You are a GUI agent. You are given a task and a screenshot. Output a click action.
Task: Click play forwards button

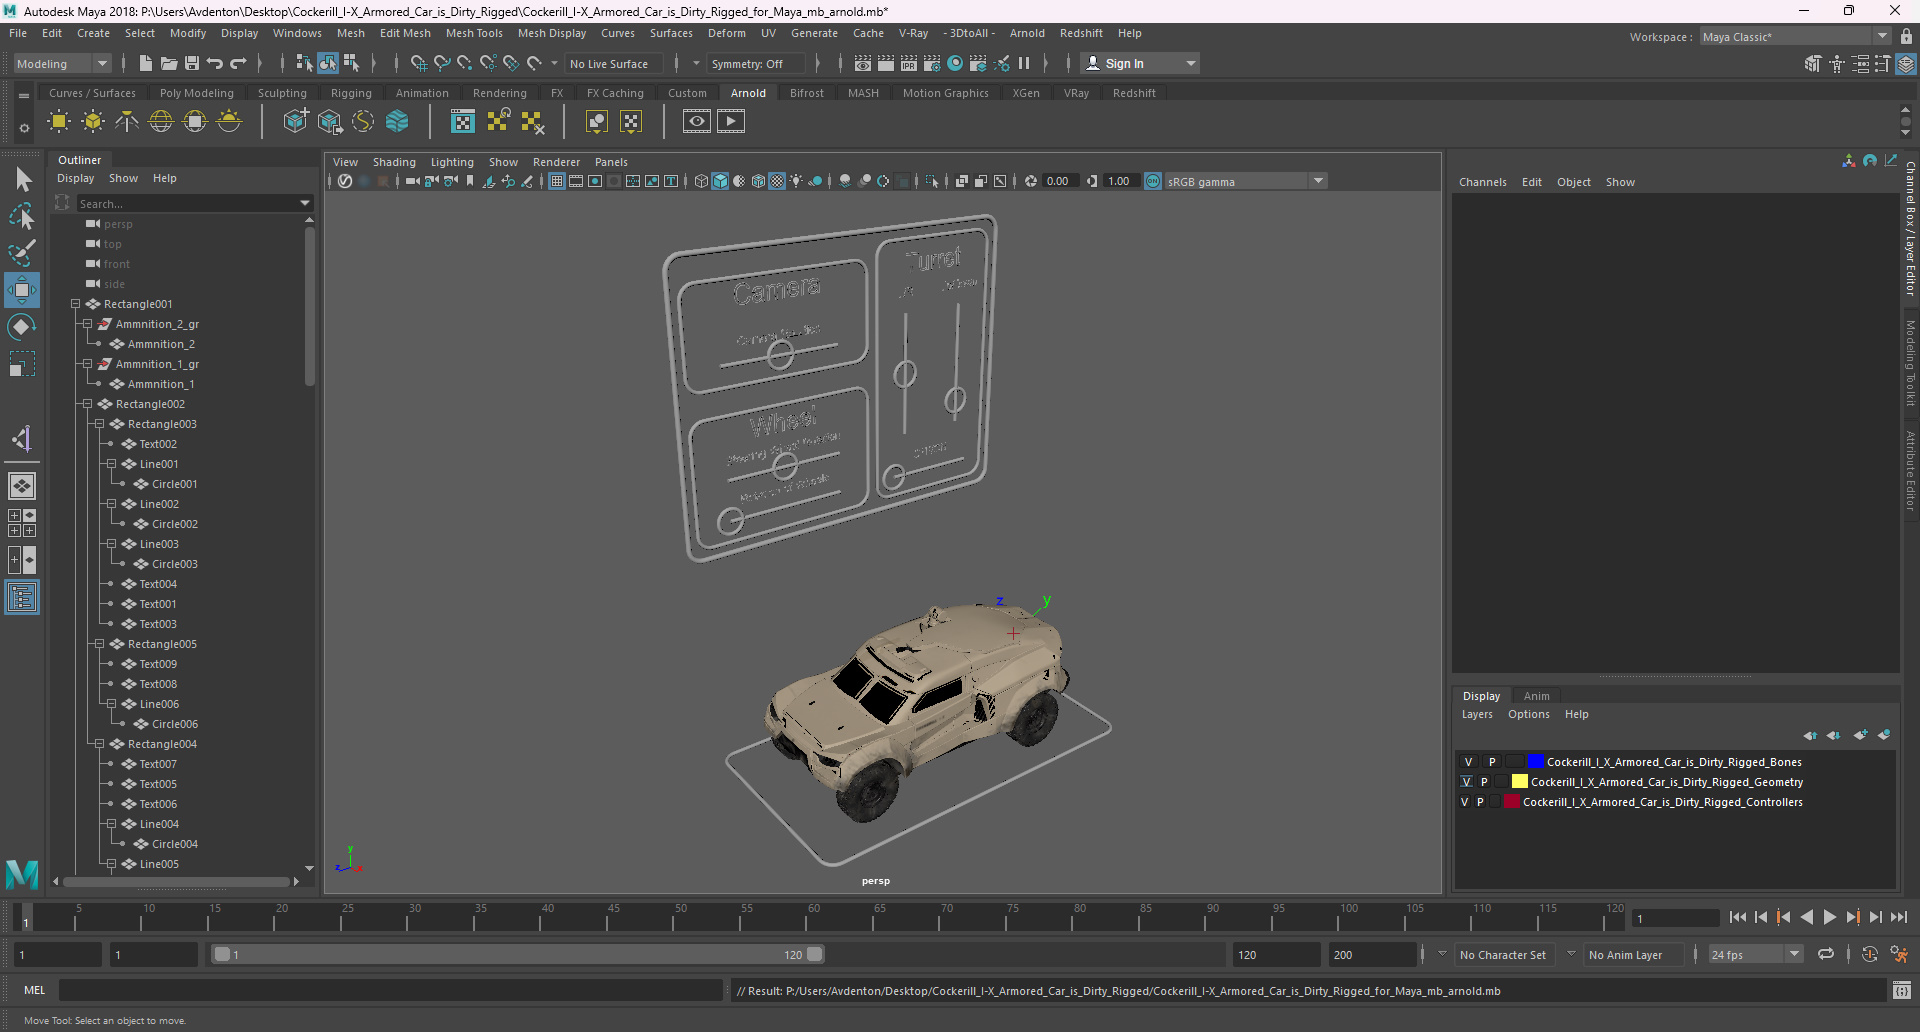coord(1829,917)
